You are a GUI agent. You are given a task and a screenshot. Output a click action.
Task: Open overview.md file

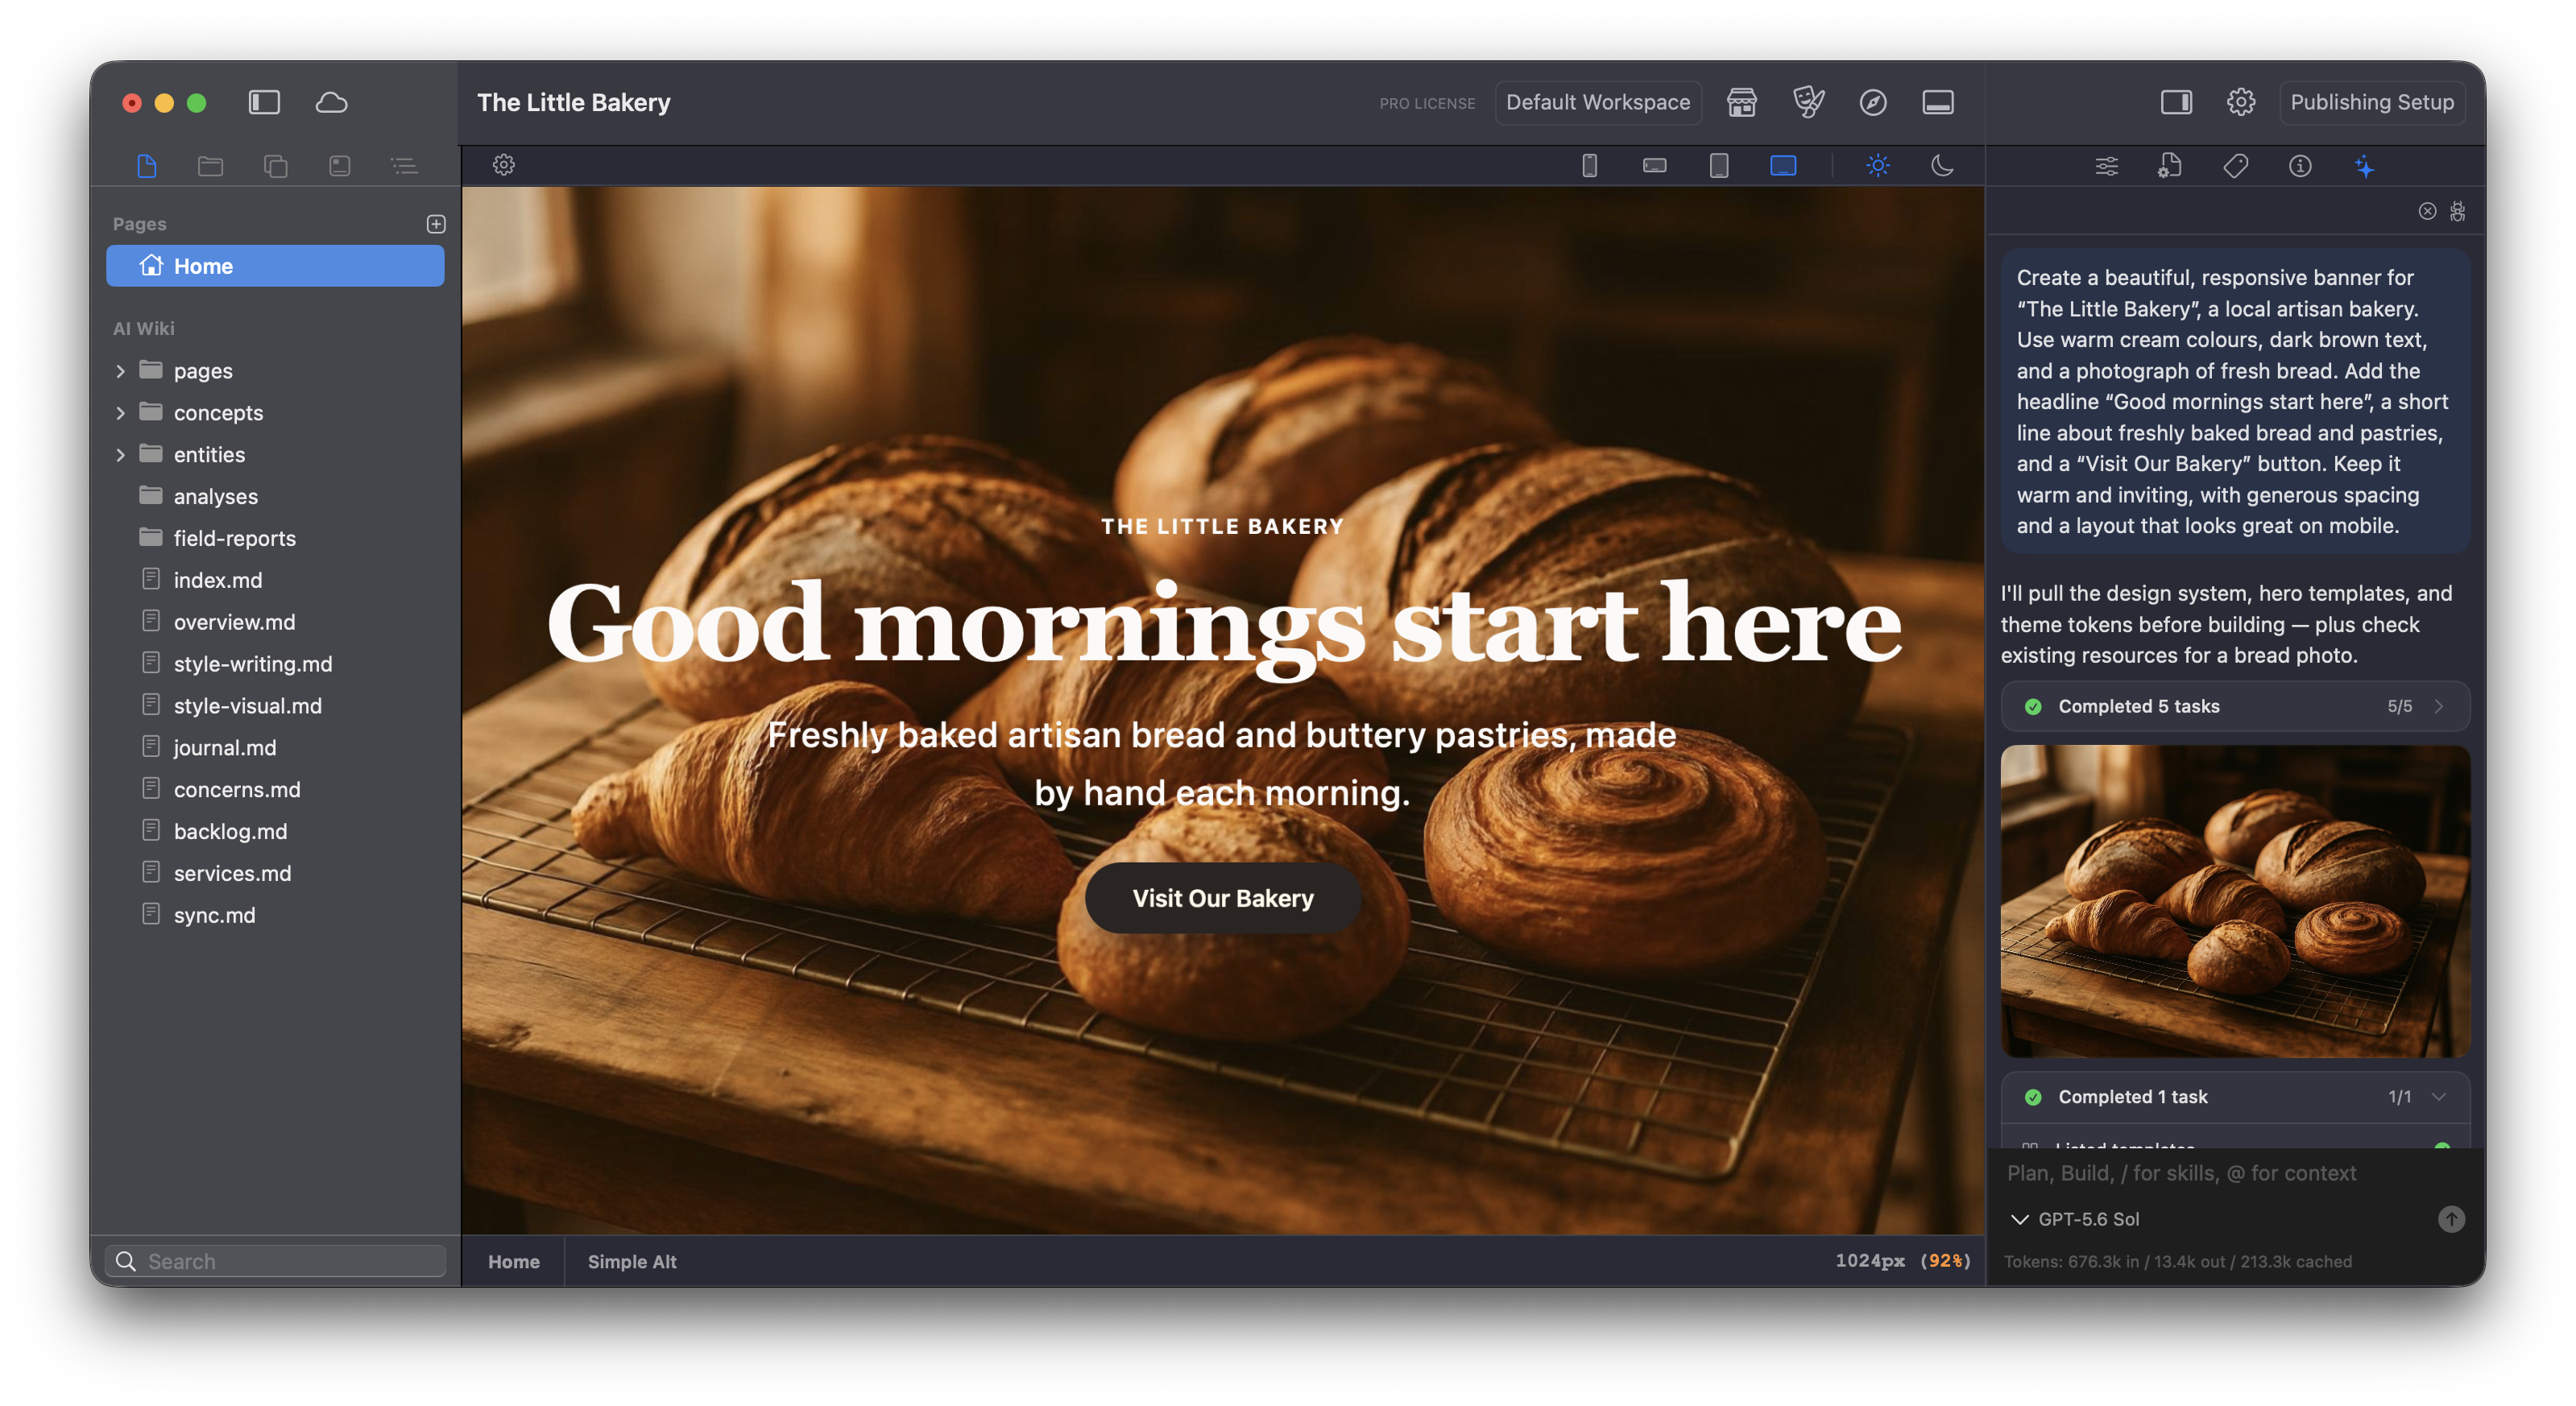pos(234,622)
